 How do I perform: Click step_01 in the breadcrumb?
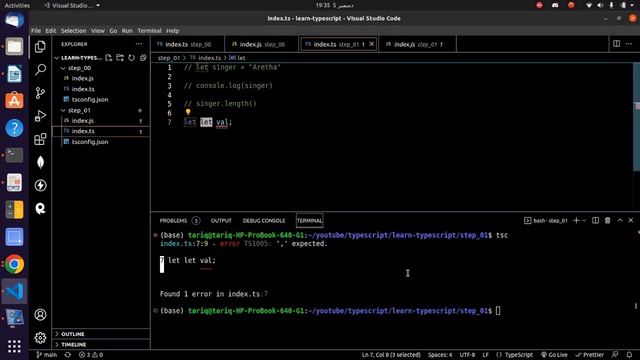169,58
